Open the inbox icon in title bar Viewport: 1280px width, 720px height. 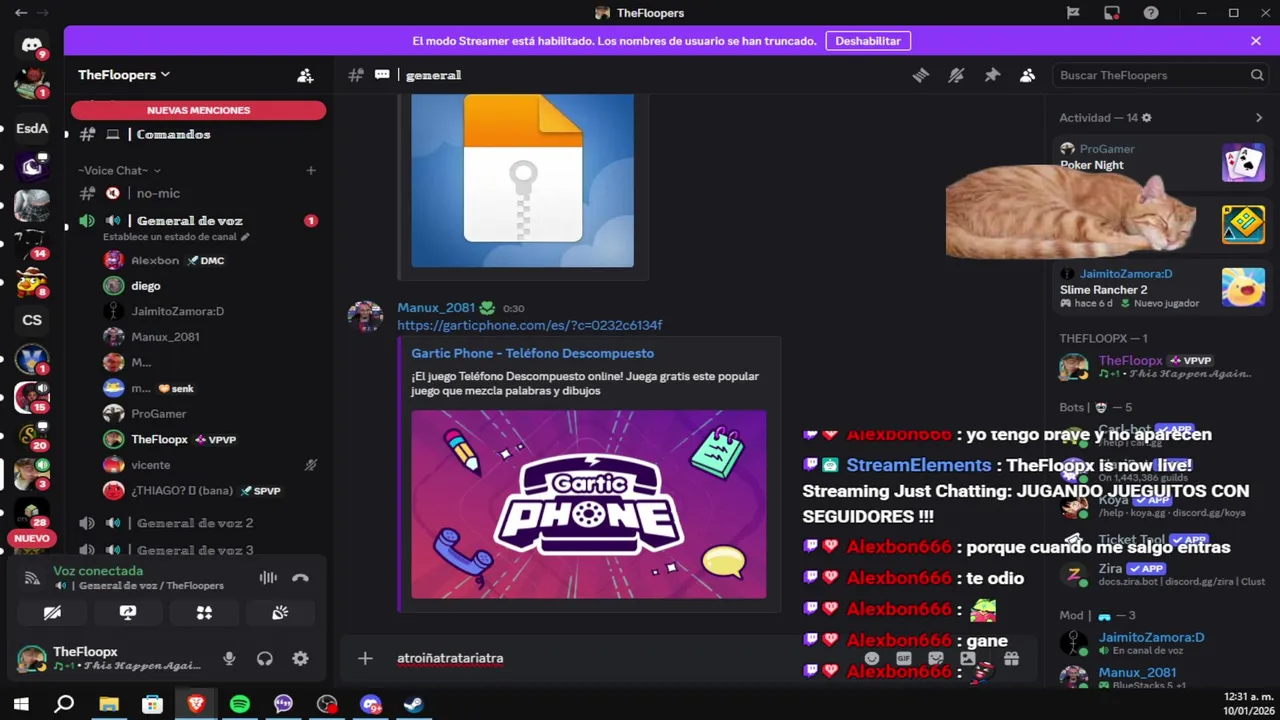[x=1112, y=13]
